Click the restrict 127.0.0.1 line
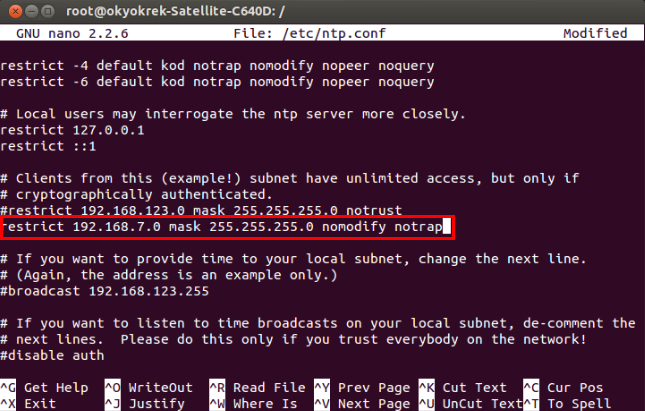Screen dimensions: 645x411 click(x=72, y=130)
